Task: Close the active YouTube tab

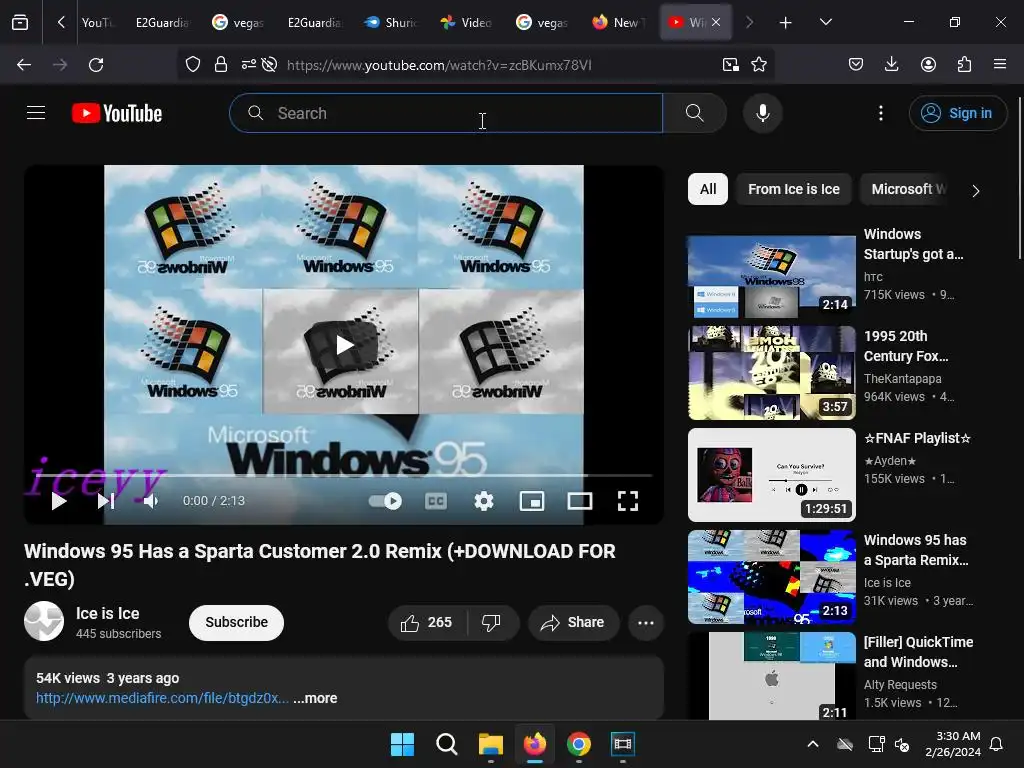Action: tap(716, 23)
